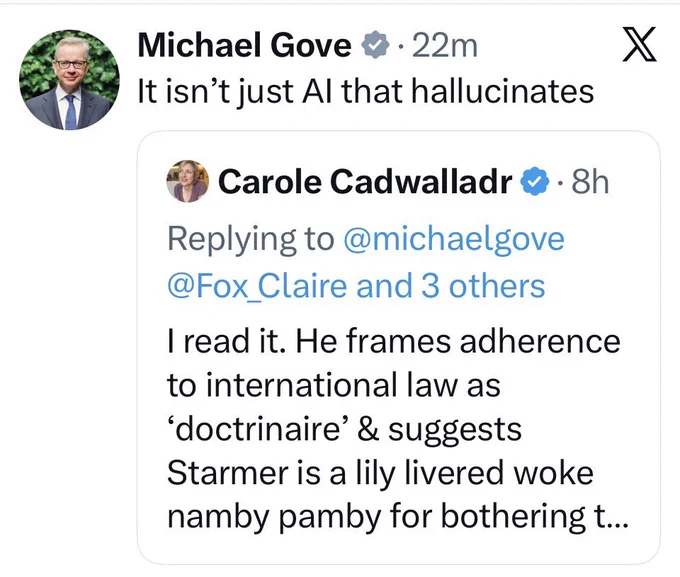Click the 'Starmer is a lily livered woke' line
680x577 pixels.
pos(380,472)
